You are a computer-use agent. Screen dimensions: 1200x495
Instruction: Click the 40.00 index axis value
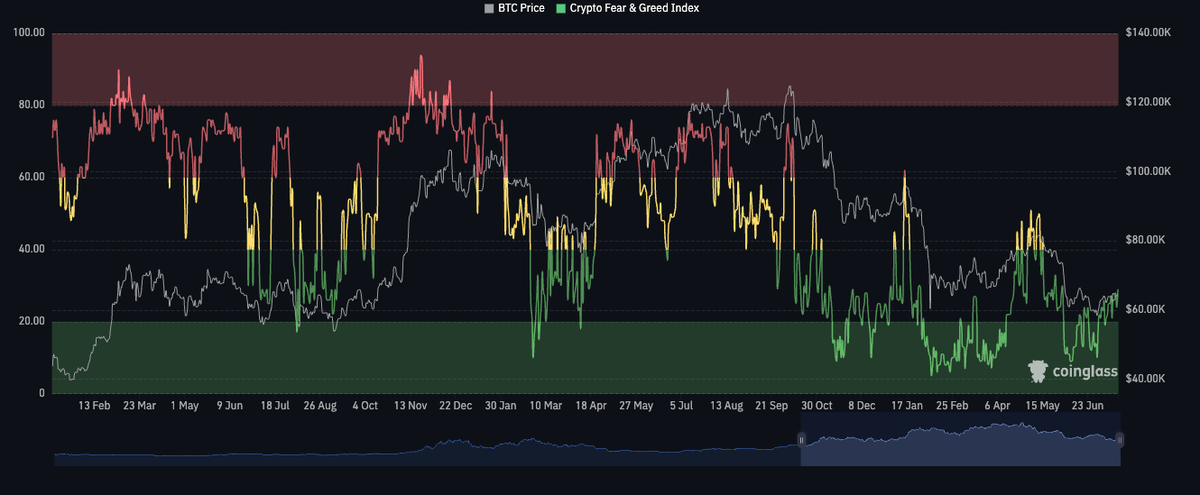(x=30, y=249)
